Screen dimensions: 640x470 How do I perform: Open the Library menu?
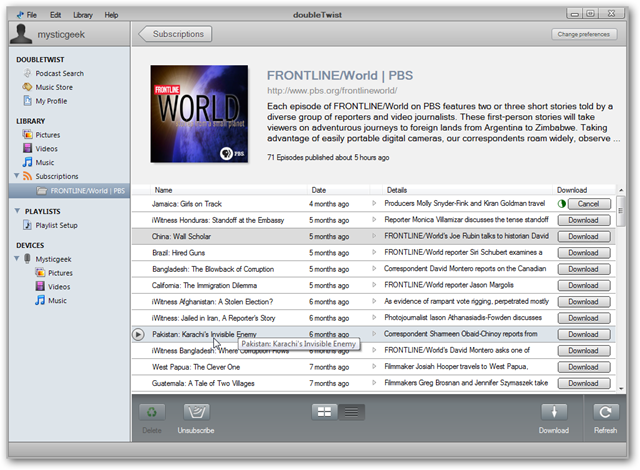pos(83,15)
